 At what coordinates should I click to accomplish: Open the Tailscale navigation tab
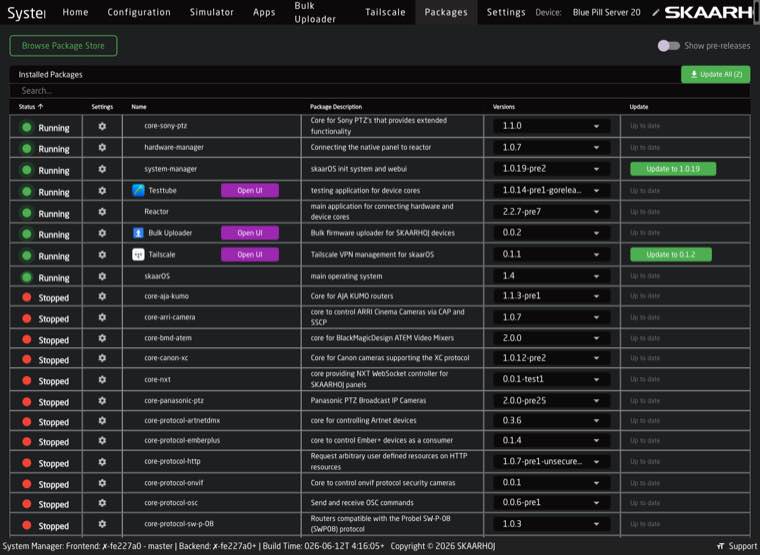385,12
